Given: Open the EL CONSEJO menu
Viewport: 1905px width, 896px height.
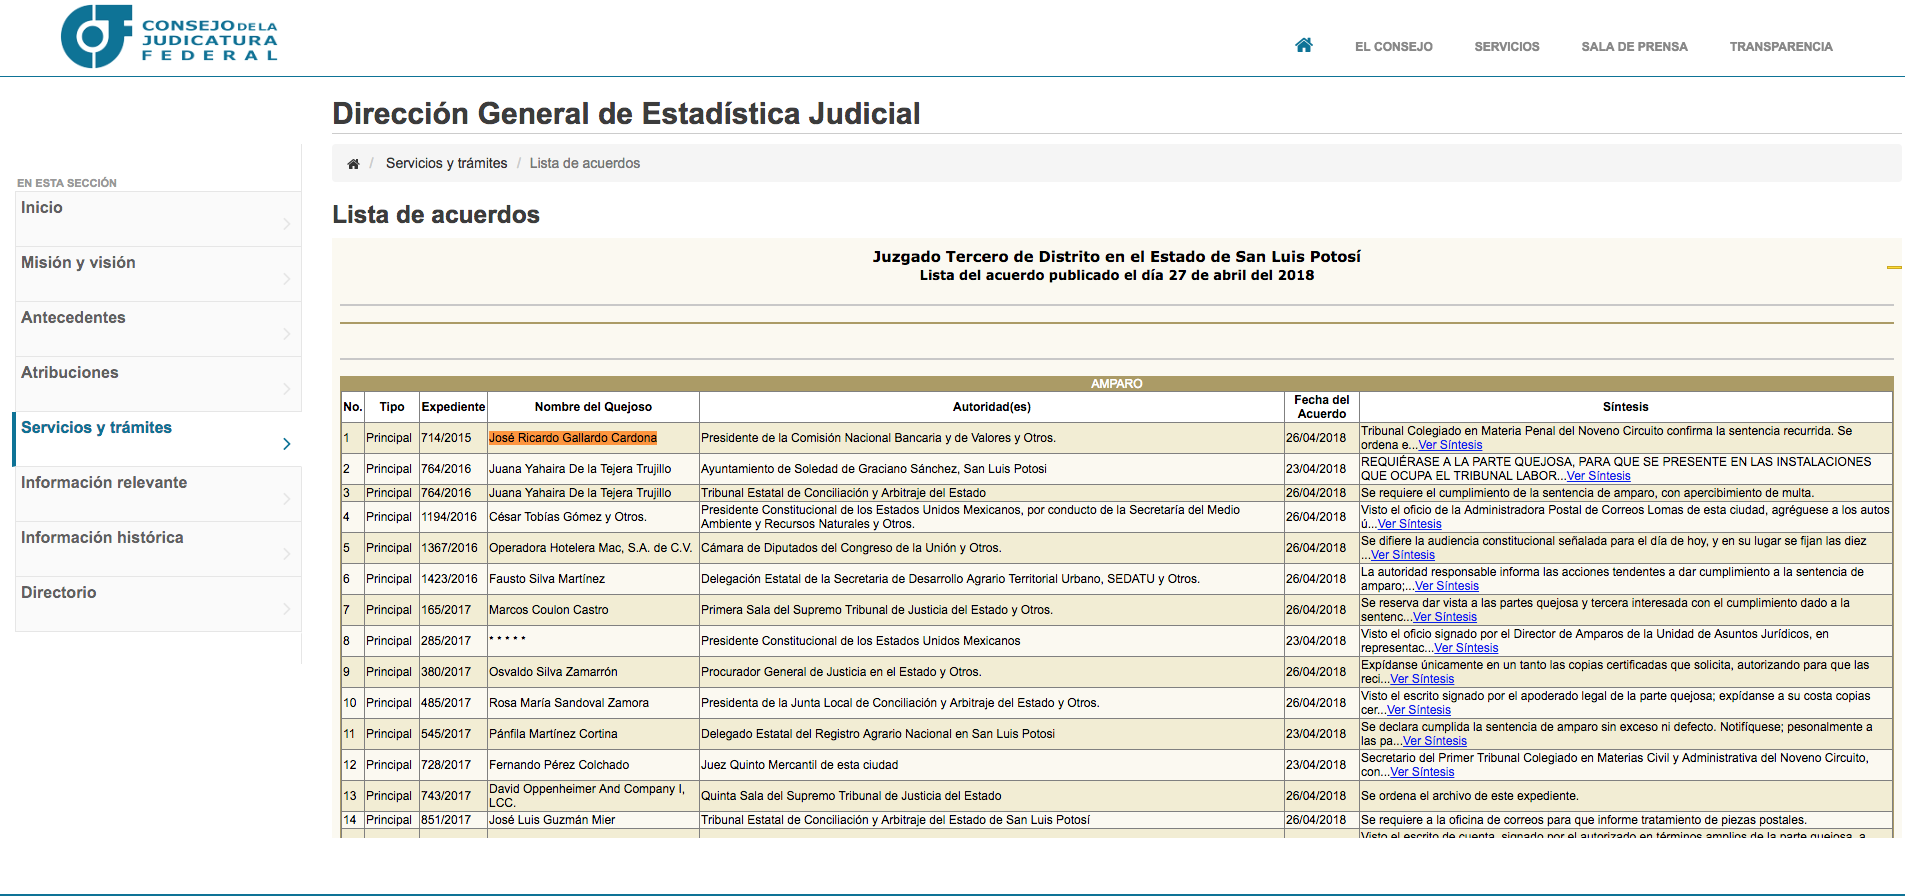Looking at the screenshot, I should click(x=1394, y=47).
